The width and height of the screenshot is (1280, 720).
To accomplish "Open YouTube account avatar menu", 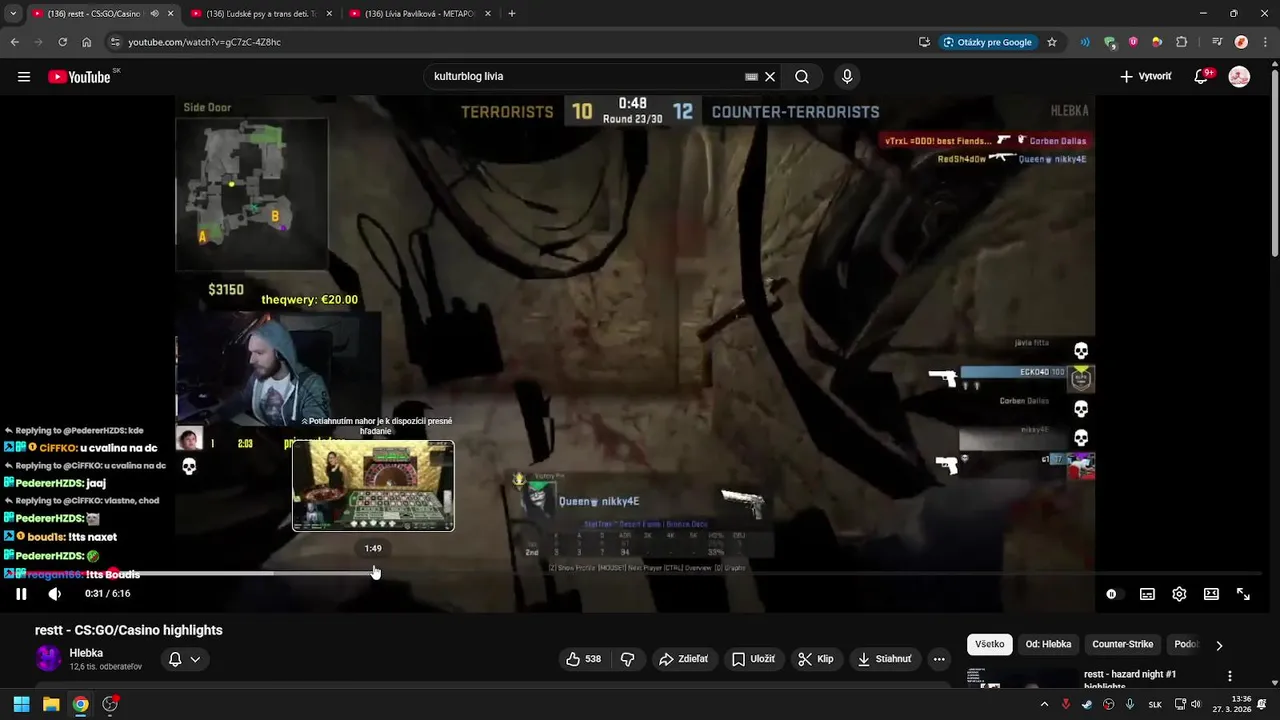I will [x=1239, y=77].
